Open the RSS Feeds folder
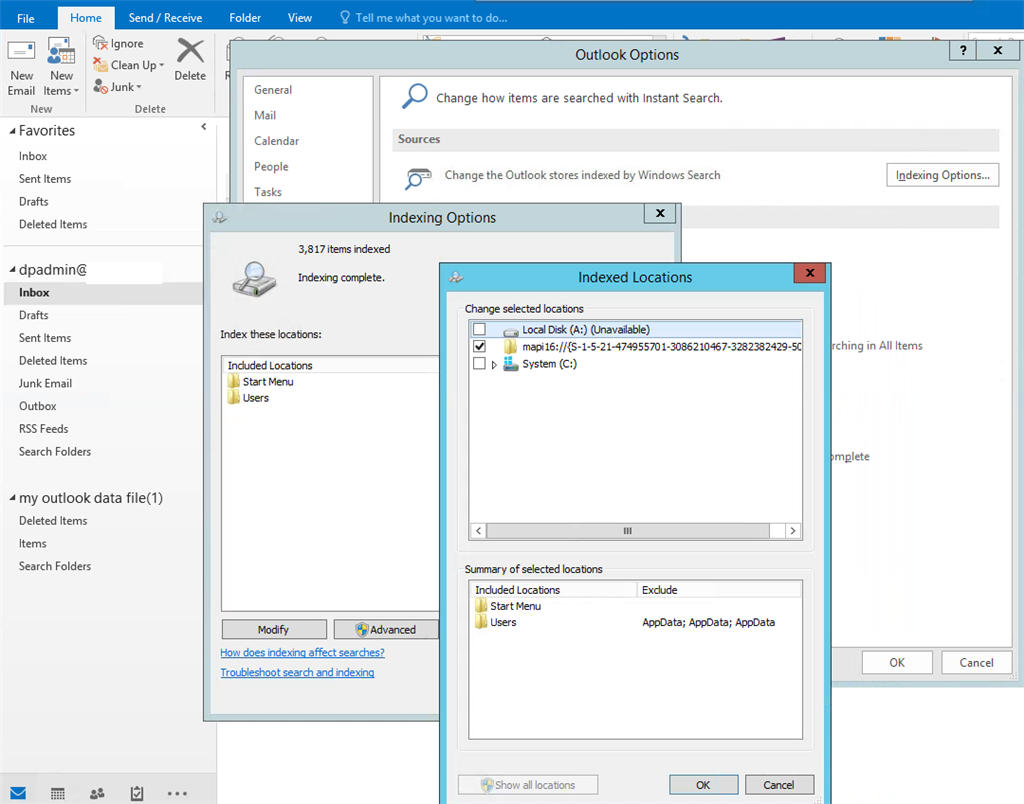 (44, 429)
